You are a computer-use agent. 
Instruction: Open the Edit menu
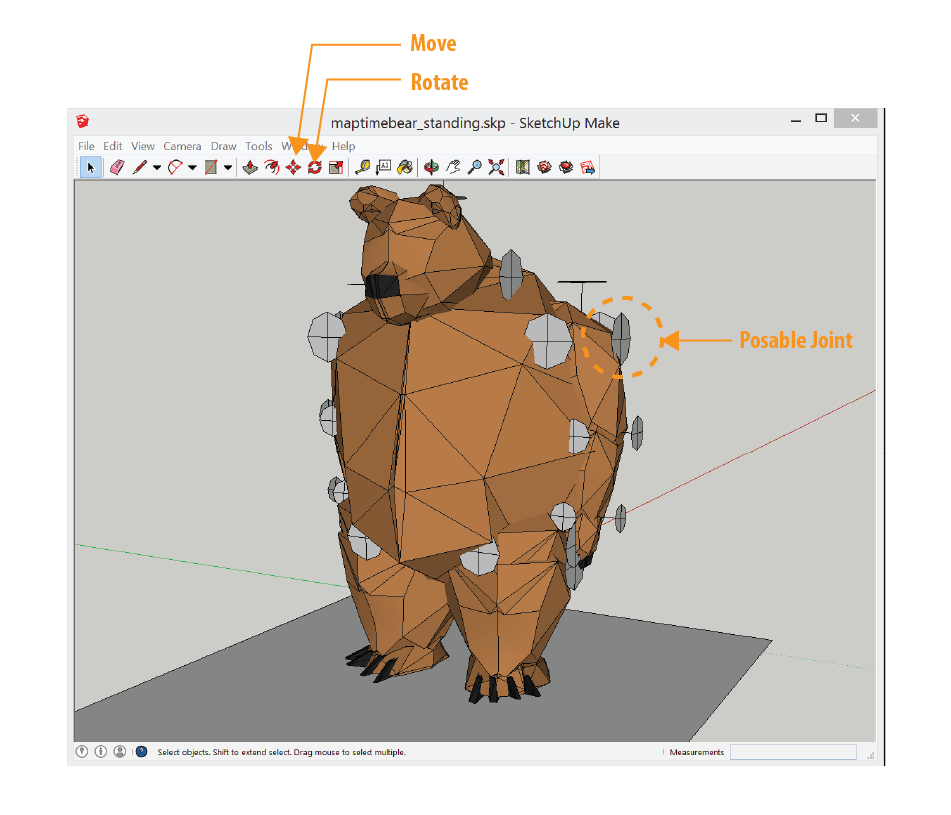[112, 146]
